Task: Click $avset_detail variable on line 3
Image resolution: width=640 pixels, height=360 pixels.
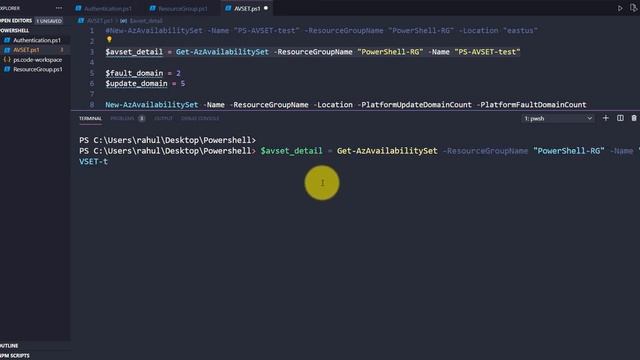Action: pos(134,52)
